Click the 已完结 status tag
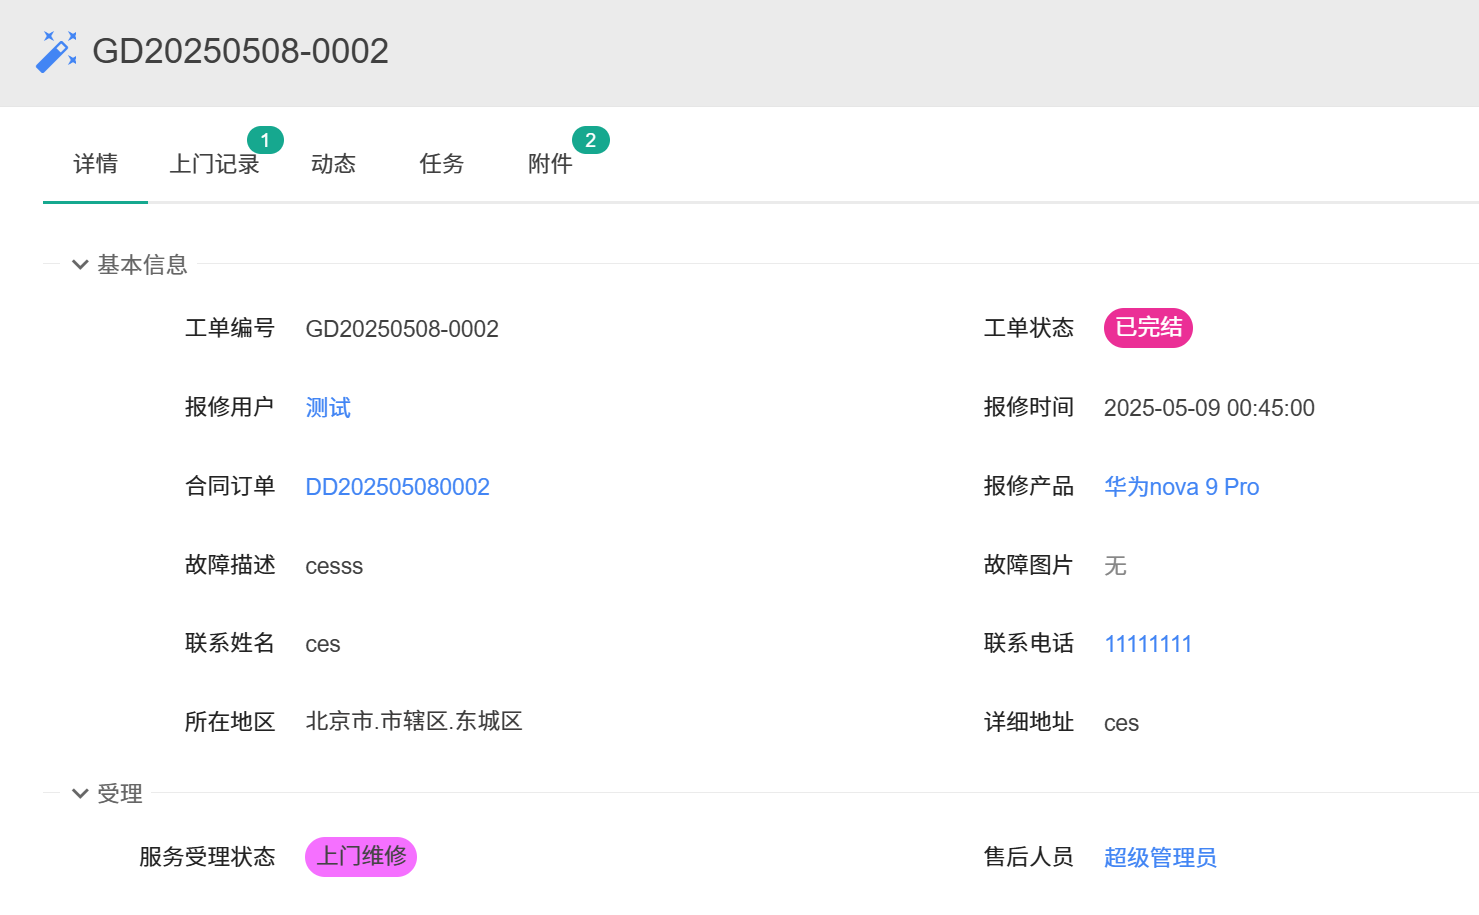 point(1147,328)
